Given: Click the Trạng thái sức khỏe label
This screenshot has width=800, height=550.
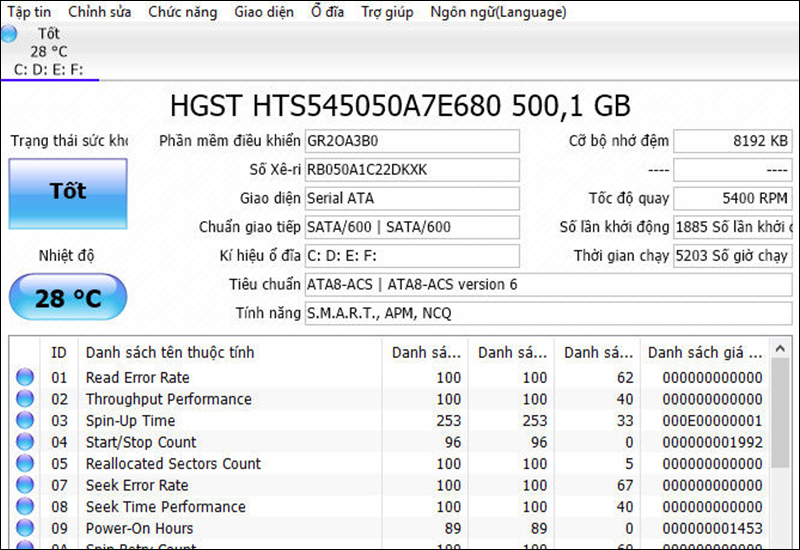Looking at the screenshot, I should click(69, 141).
